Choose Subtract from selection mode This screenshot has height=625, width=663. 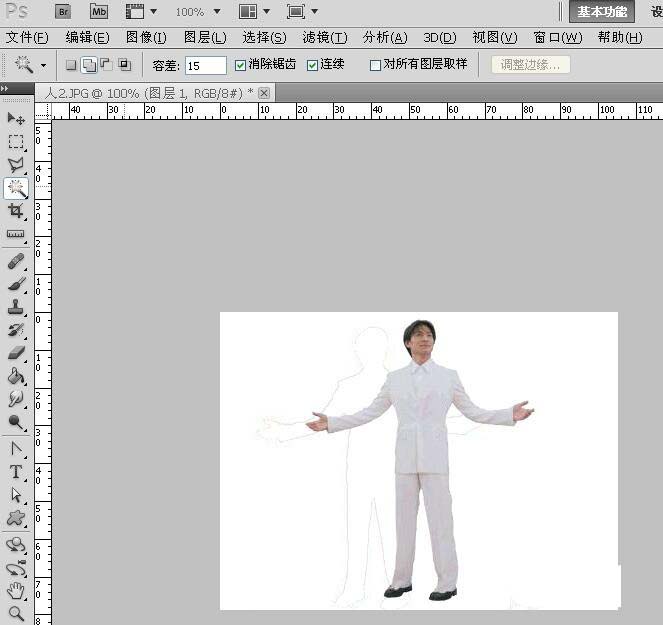pos(106,64)
